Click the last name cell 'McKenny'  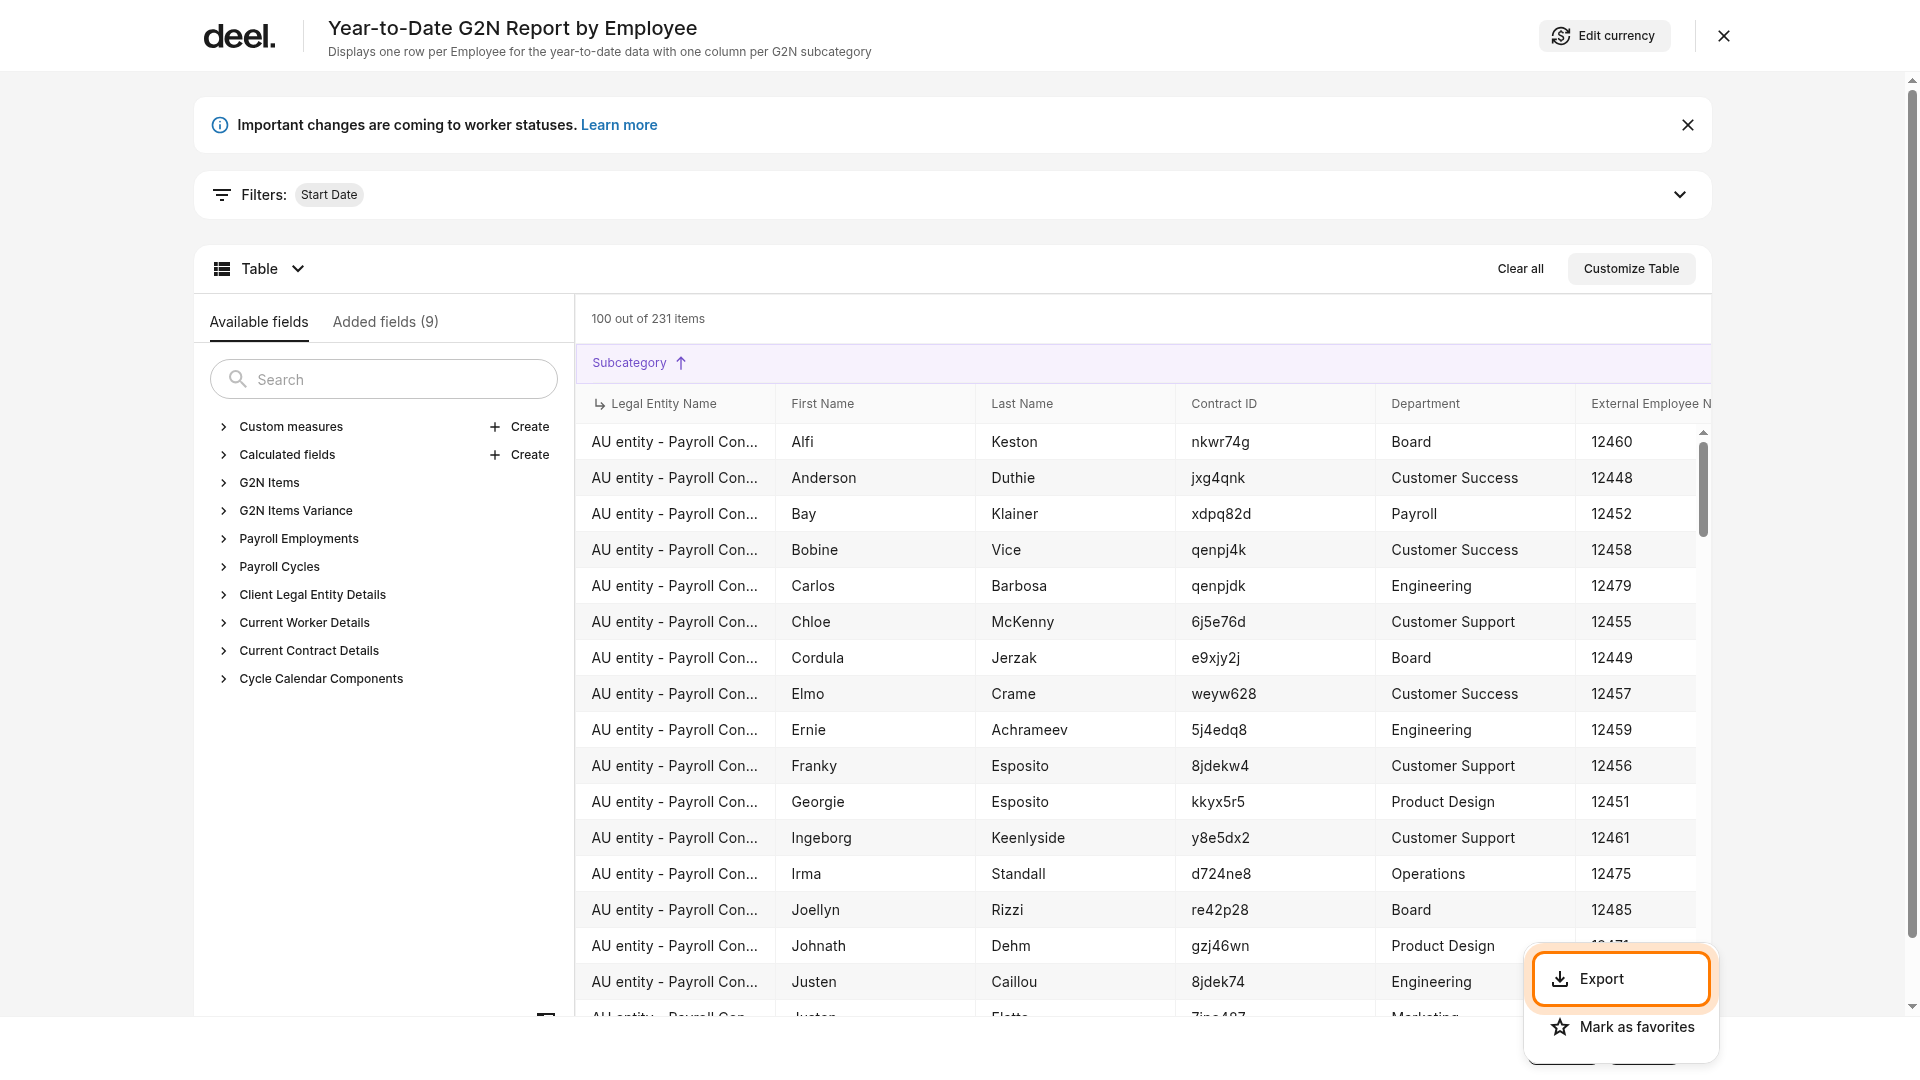[1076, 622]
